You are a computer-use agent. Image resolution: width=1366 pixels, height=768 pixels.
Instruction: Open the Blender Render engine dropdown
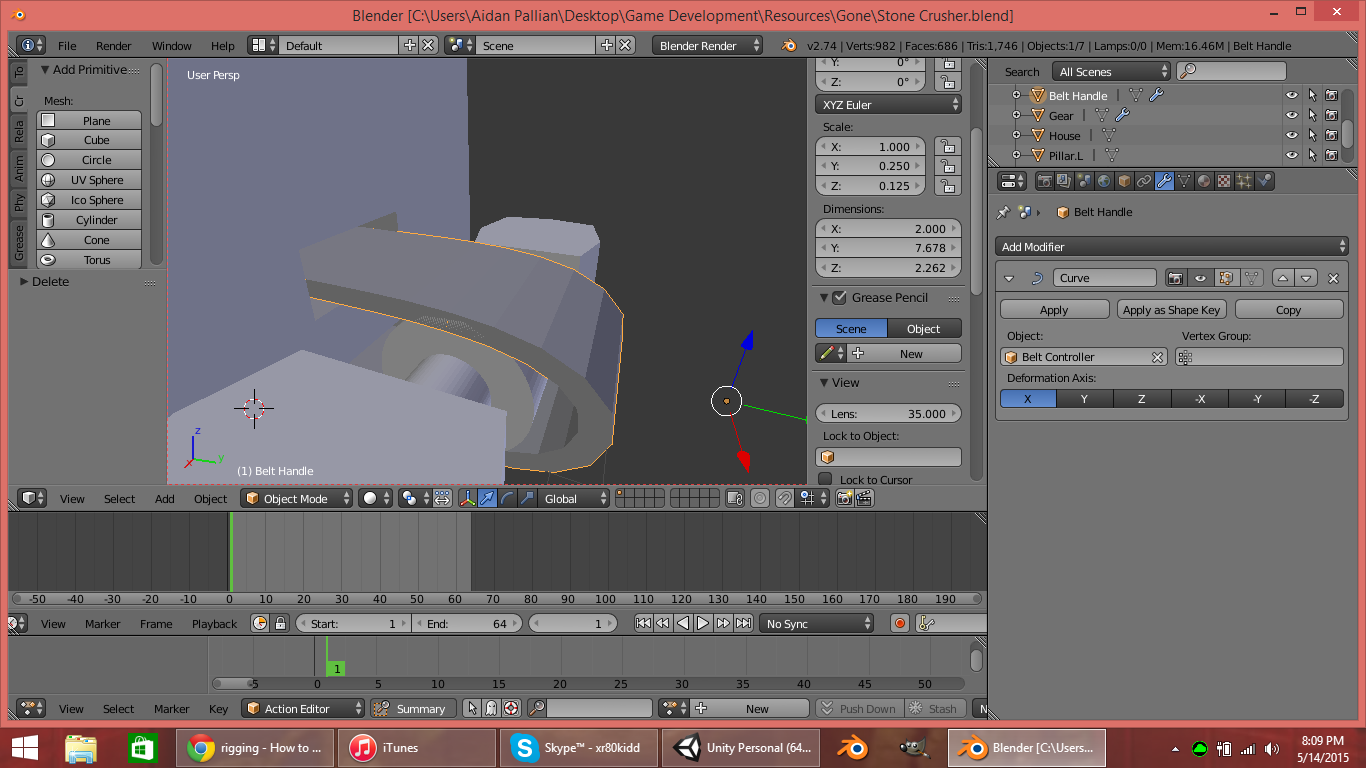tap(707, 45)
